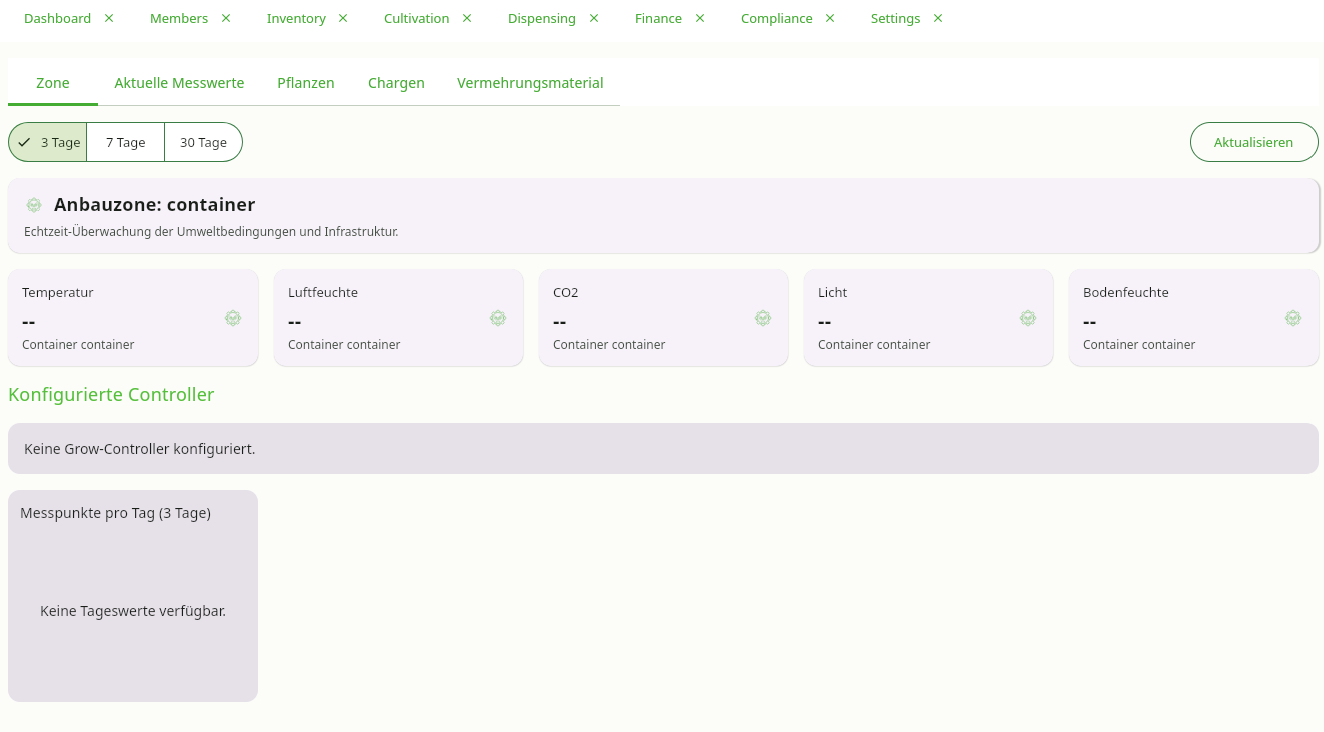Open the Vermehrungsmaterial tab
Viewport: 1324px width, 732px height.
[x=530, y=83]
